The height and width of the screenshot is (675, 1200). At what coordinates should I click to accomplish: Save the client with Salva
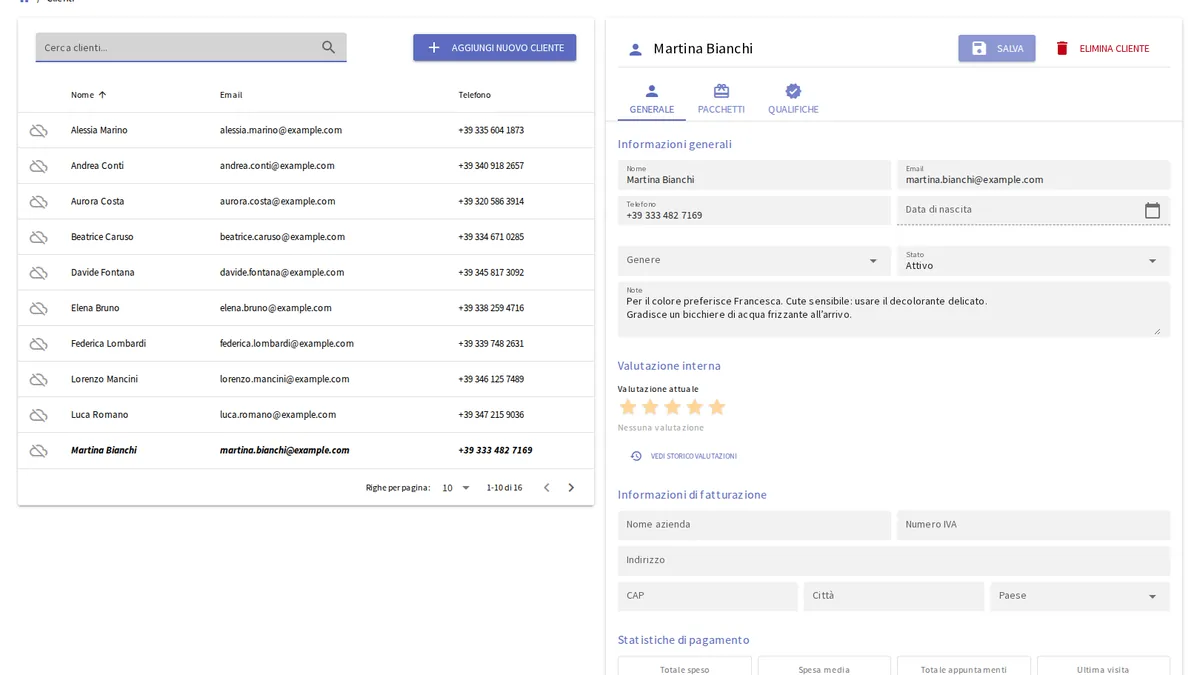(997, 48)
